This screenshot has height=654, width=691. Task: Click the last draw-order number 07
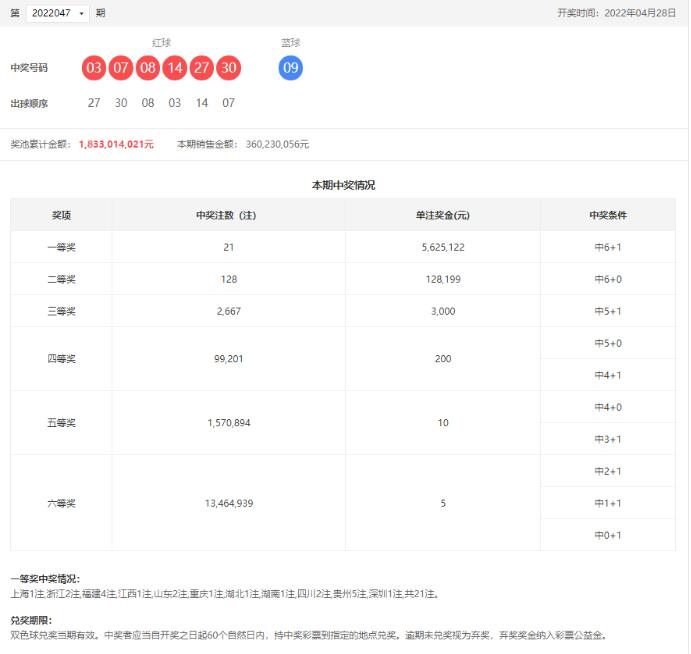(x=229, y=103)
